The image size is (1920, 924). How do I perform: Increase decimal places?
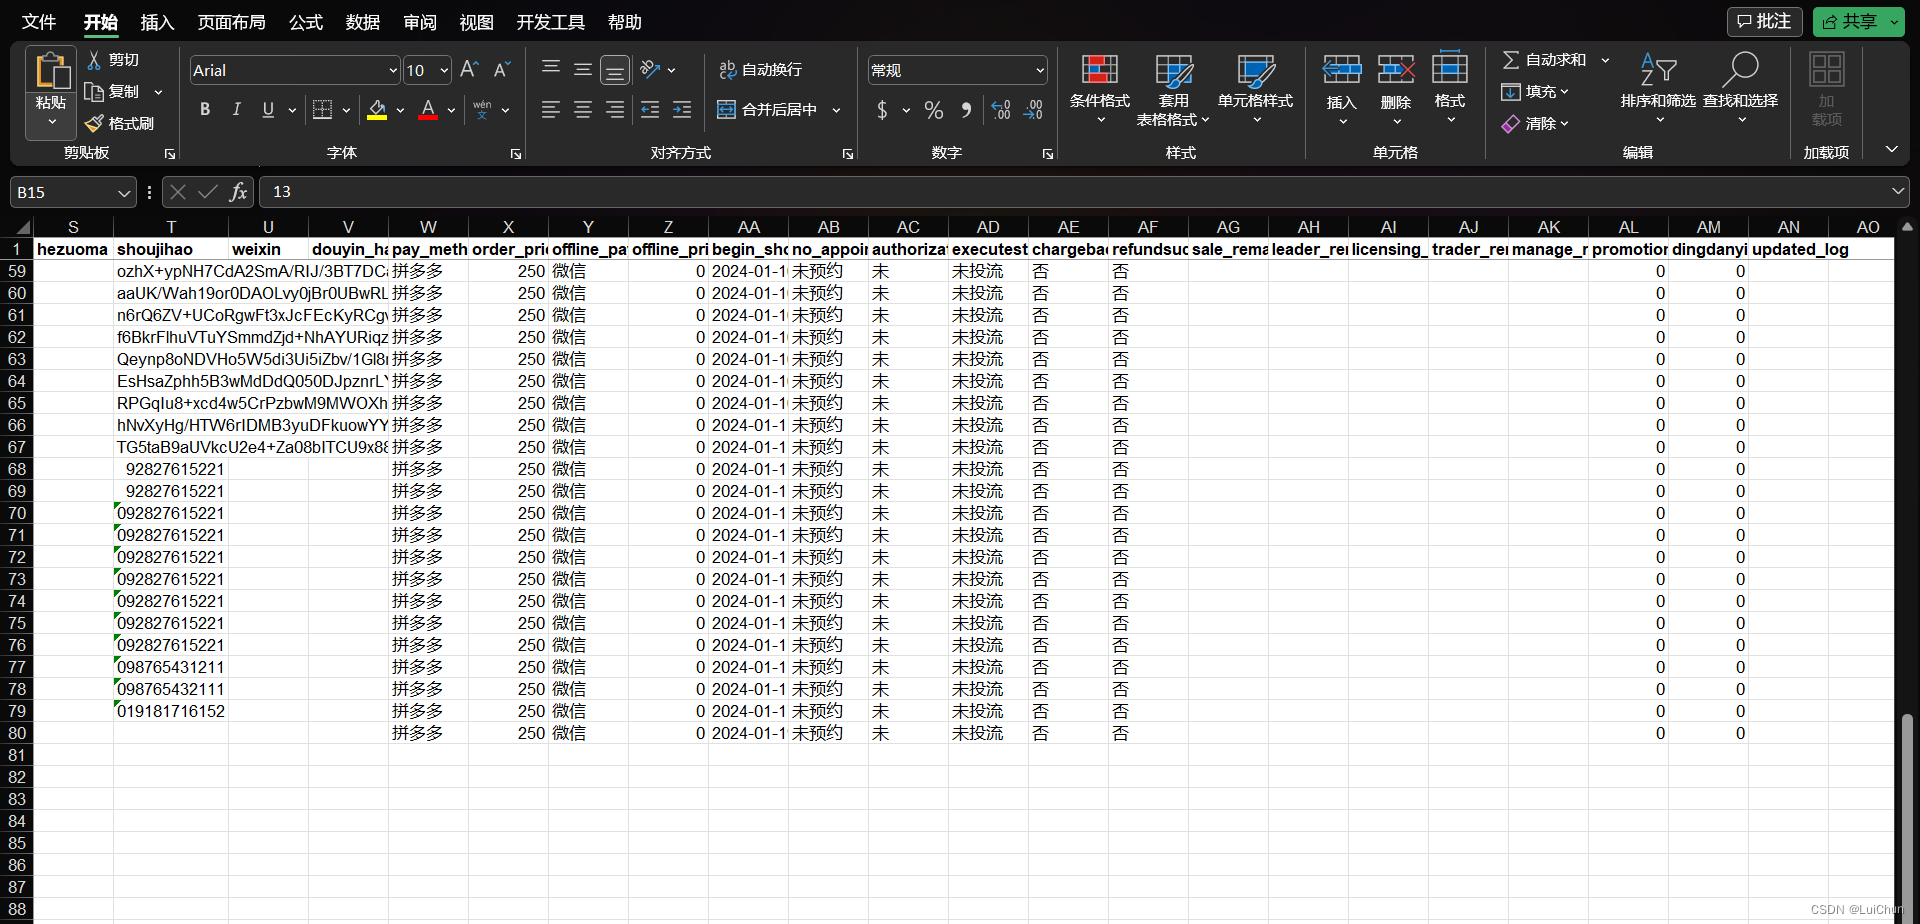(x=1001, y=110)
